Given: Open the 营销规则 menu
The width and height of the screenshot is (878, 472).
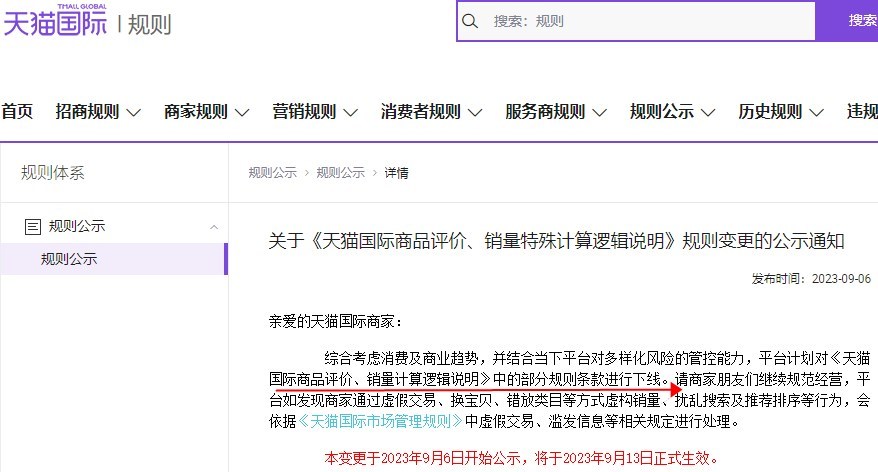Looking at the screenshot, I should (x=304, y=111).
